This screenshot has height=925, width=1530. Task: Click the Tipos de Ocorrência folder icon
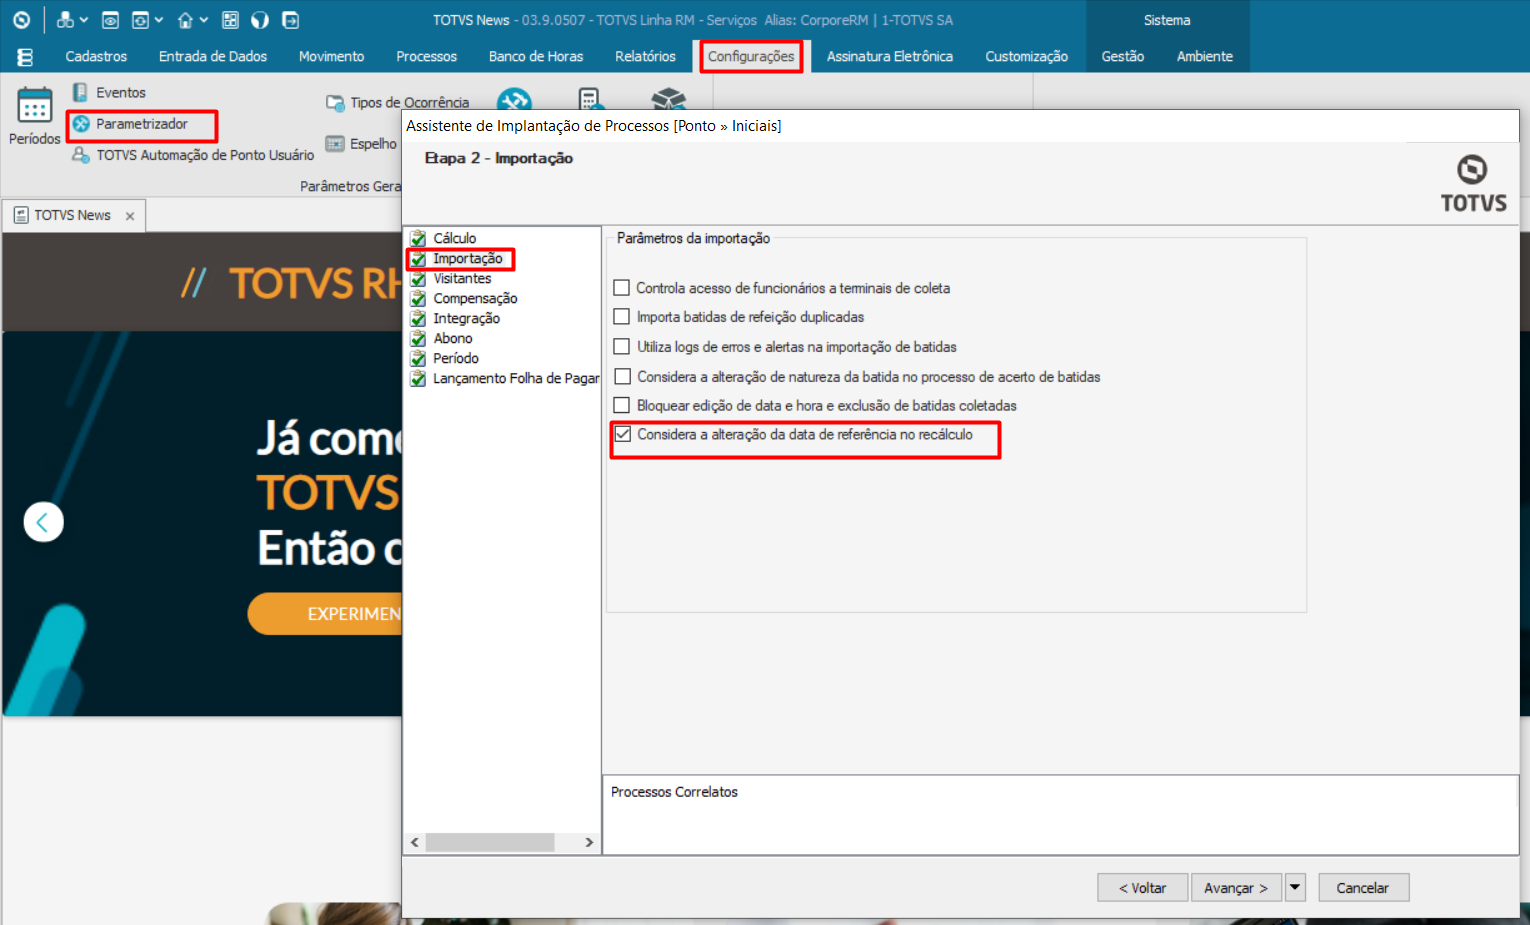335,102
